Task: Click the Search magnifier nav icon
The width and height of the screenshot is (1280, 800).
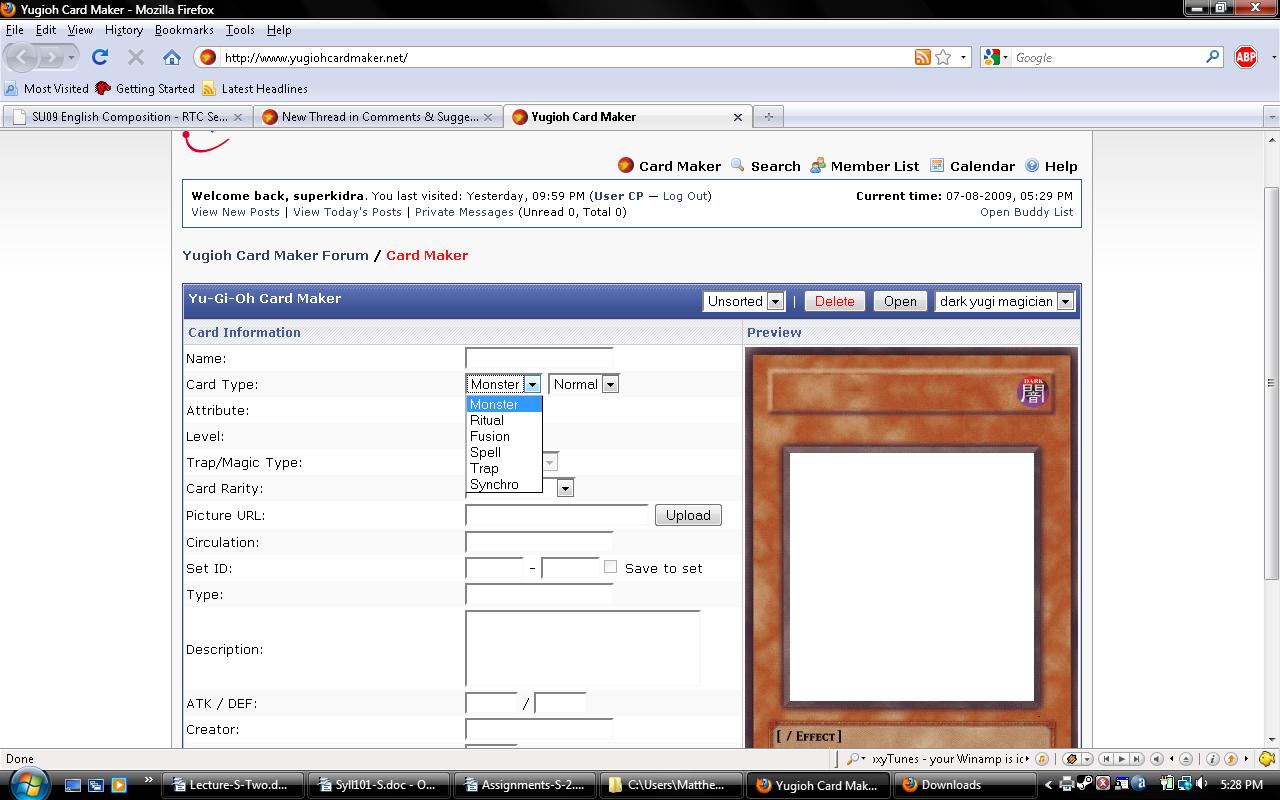Action: pos(738,165)
